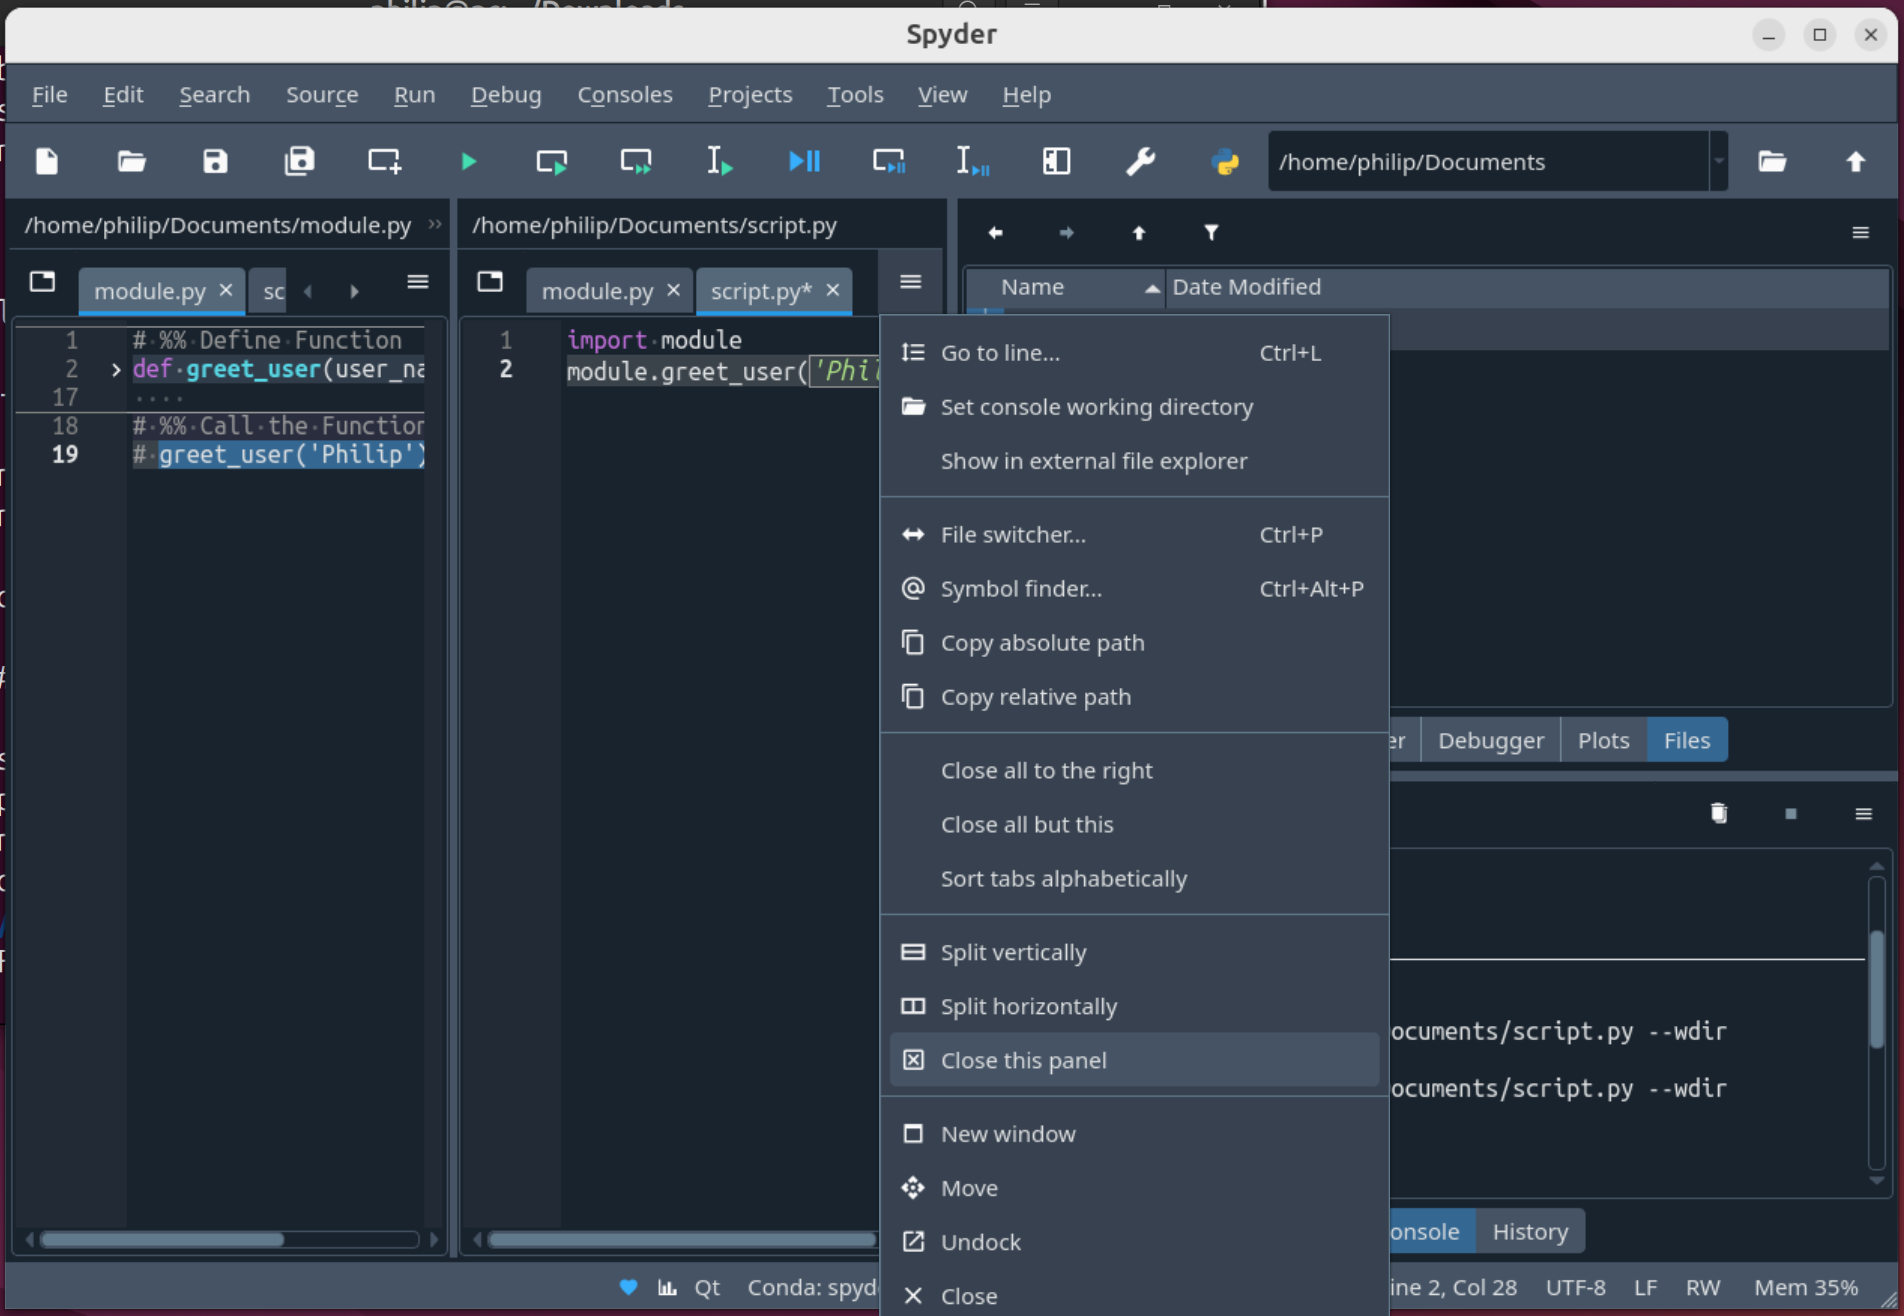
Task: Click the Open file folder icon
Action: [x=131, y=161]
